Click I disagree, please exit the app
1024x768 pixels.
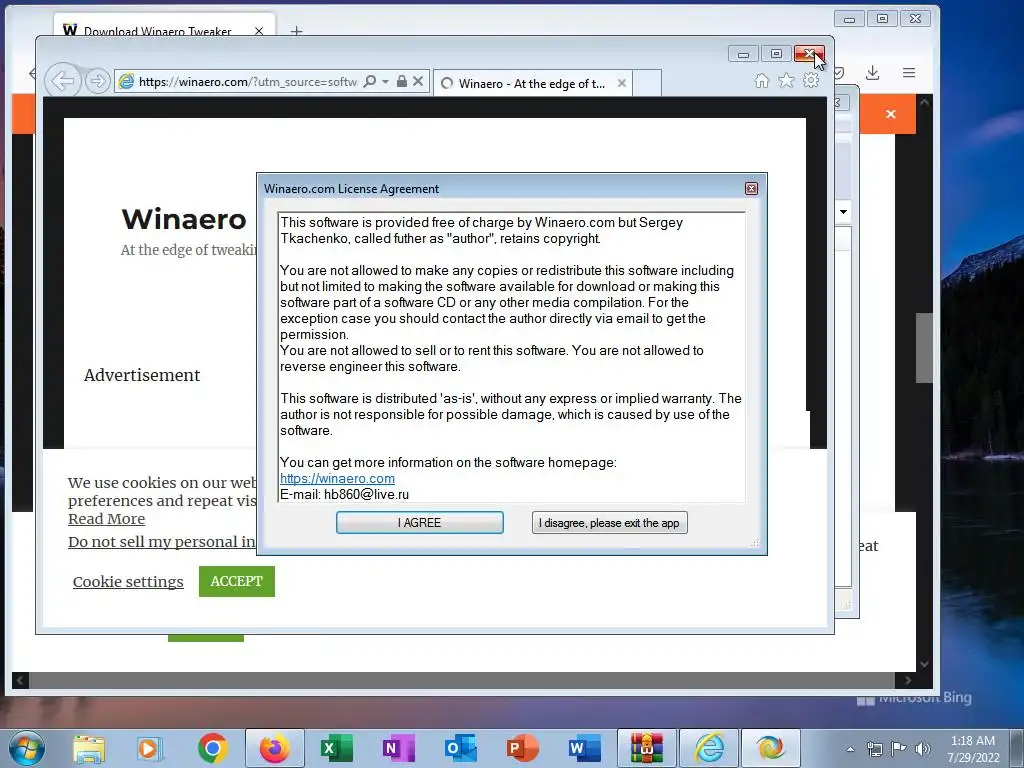tap(609, 522)
